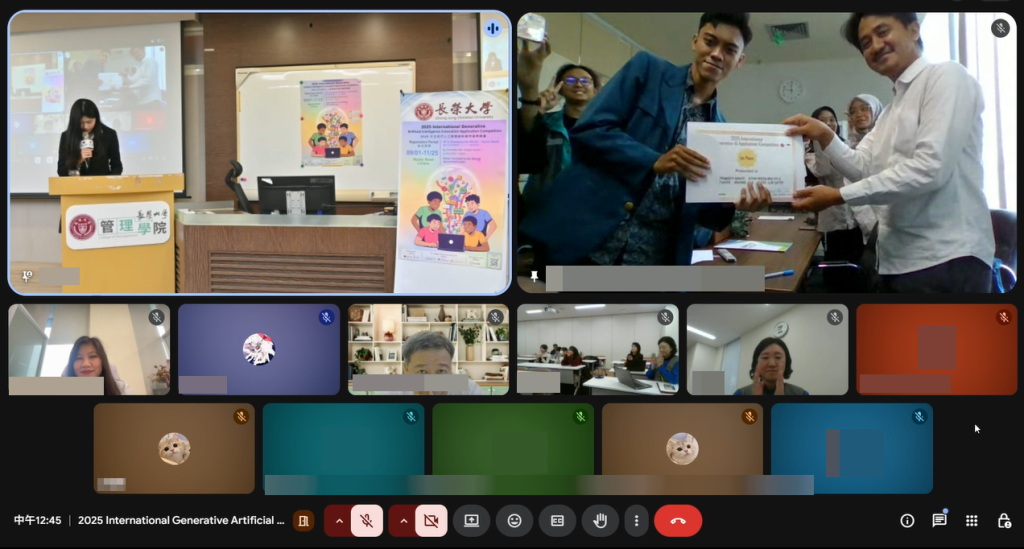Image resolution: width=1024 pixels, height=549 pixels.
Task: Open the three-dot more options menu
Action: 636,521
